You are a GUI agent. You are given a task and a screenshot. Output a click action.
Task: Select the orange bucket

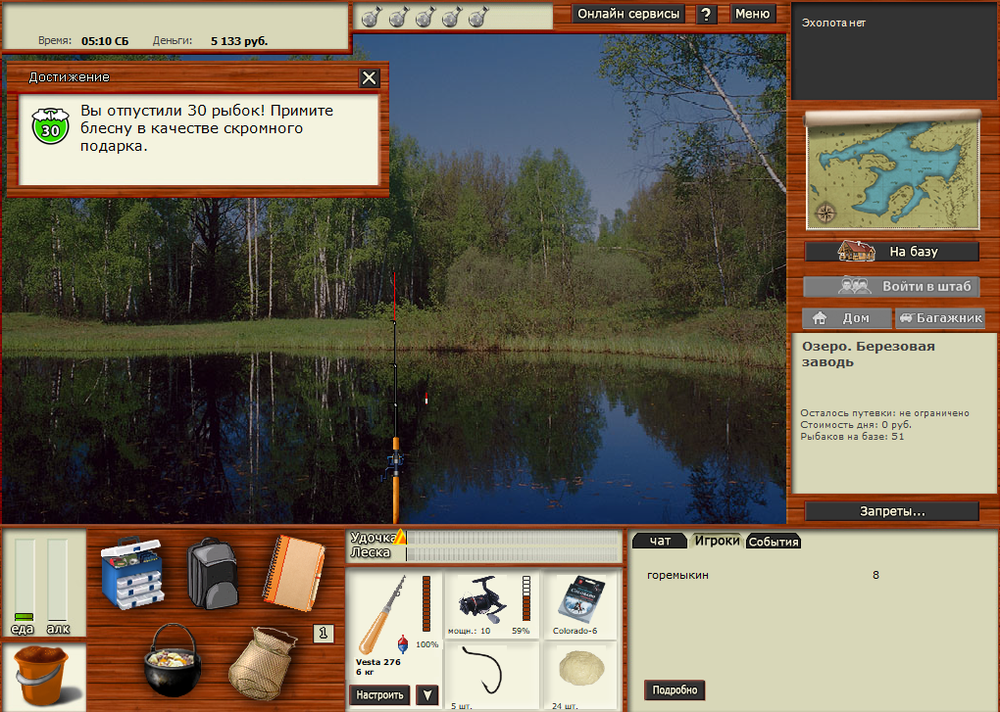(43, 676)
